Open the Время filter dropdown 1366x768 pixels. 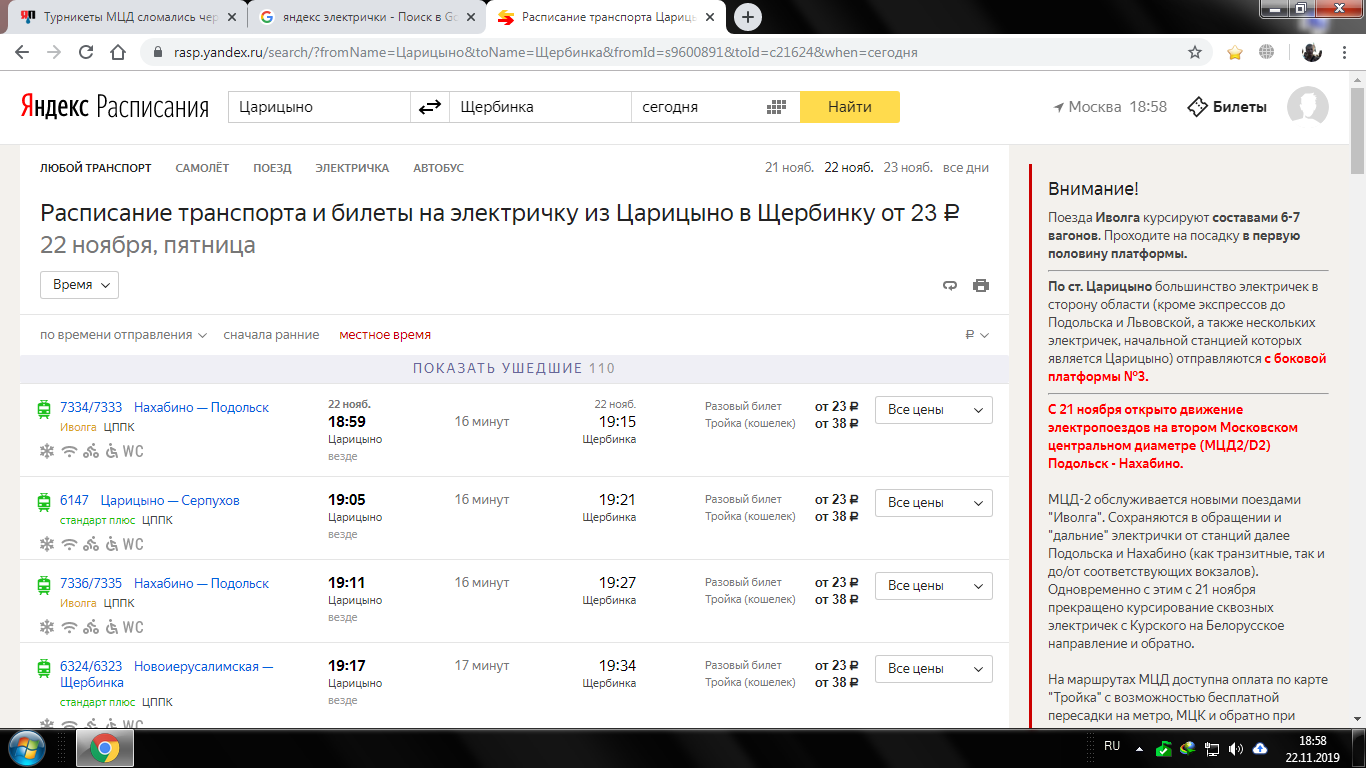coord(79,285)
